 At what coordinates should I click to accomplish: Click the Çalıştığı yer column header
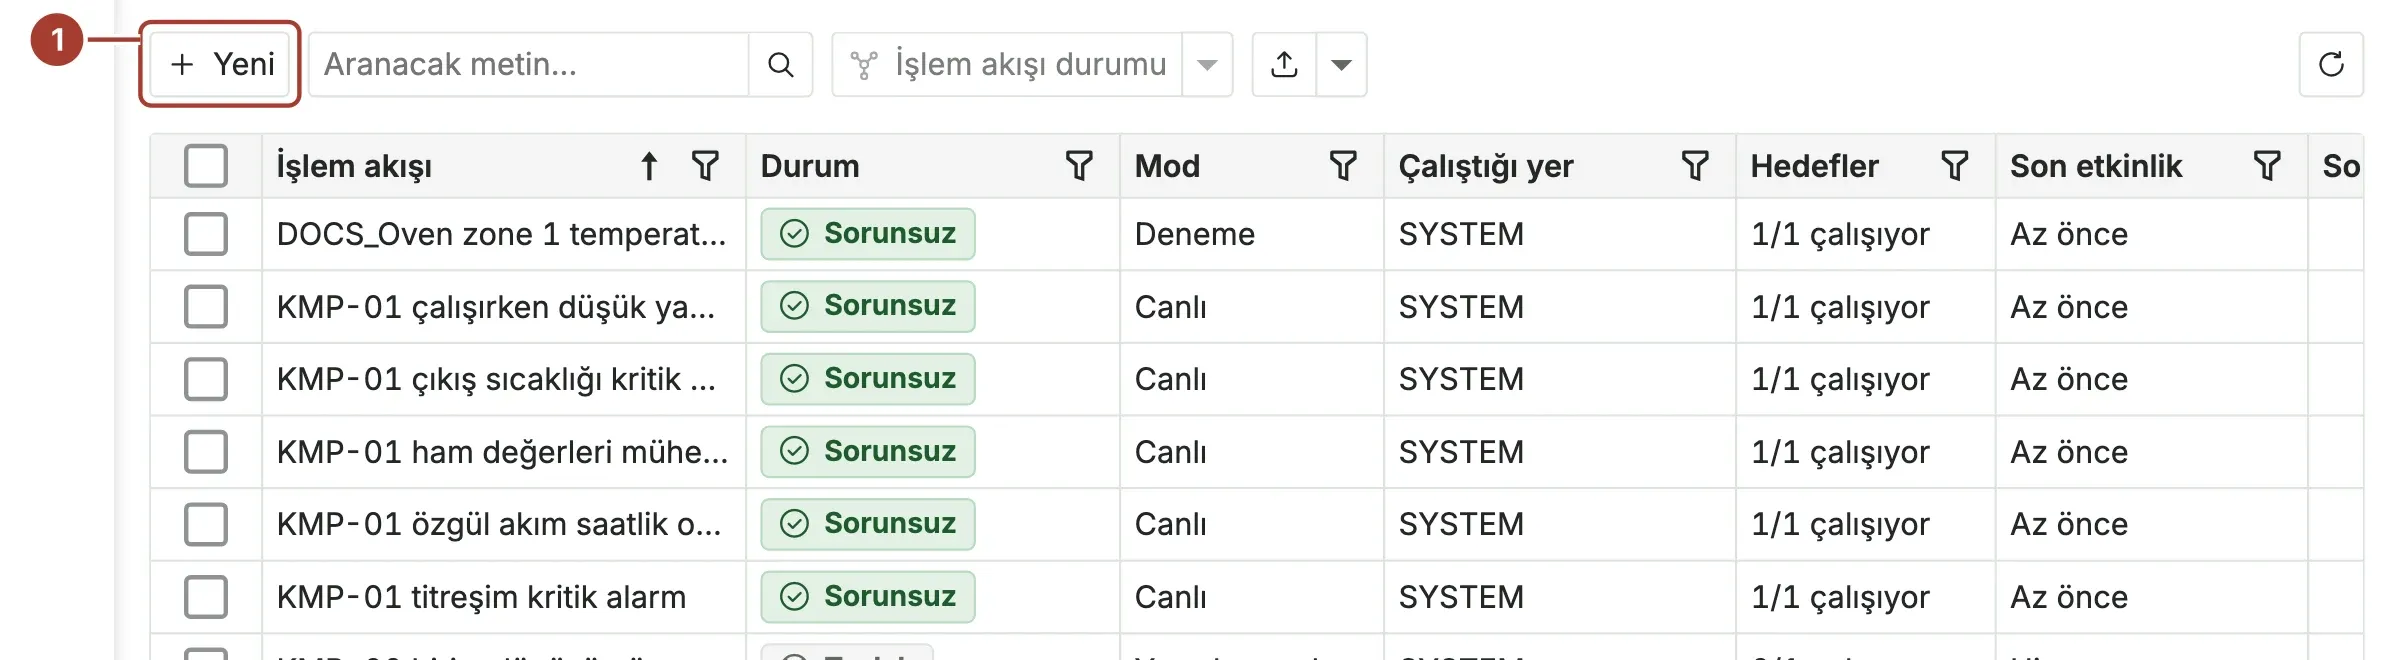point(1486,166)
